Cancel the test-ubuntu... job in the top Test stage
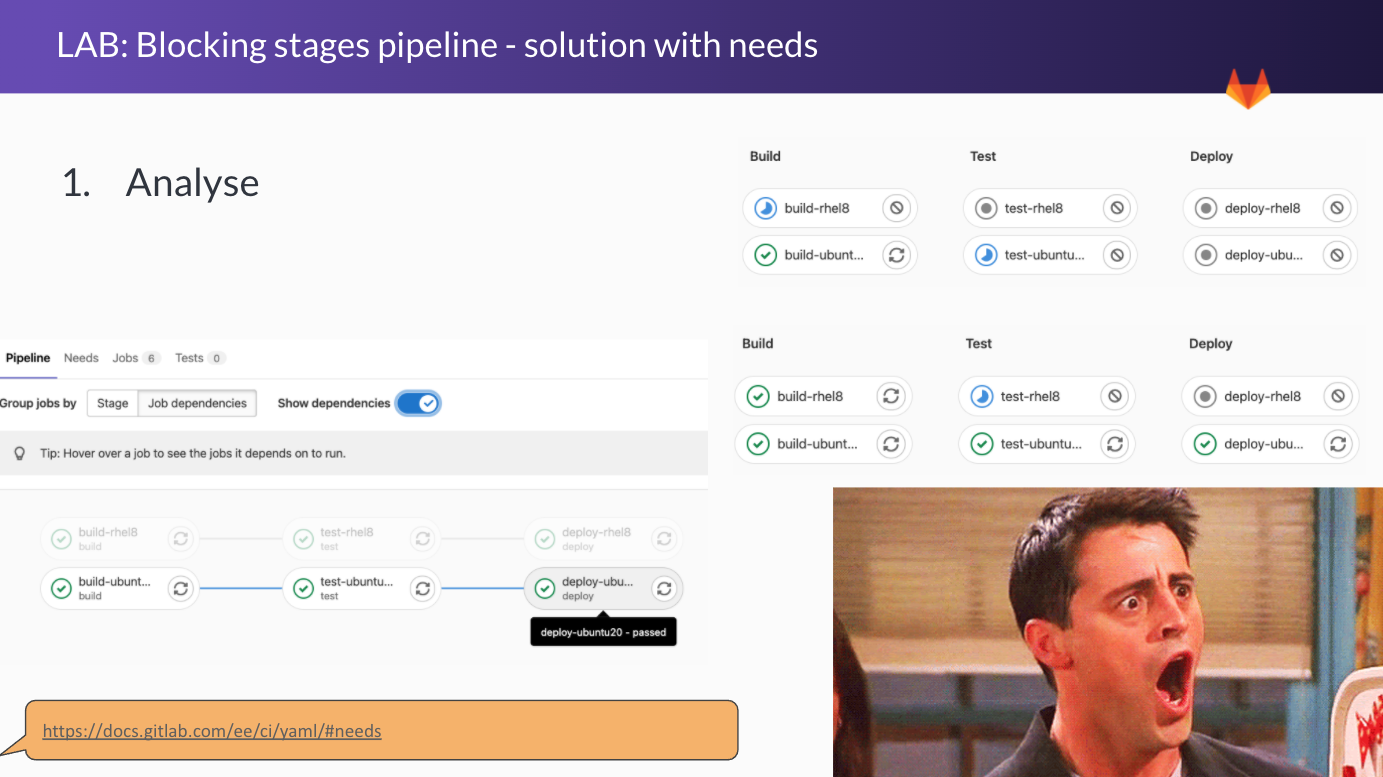The width and height of the screenshot is (1383, 777). pos(1116,255)
